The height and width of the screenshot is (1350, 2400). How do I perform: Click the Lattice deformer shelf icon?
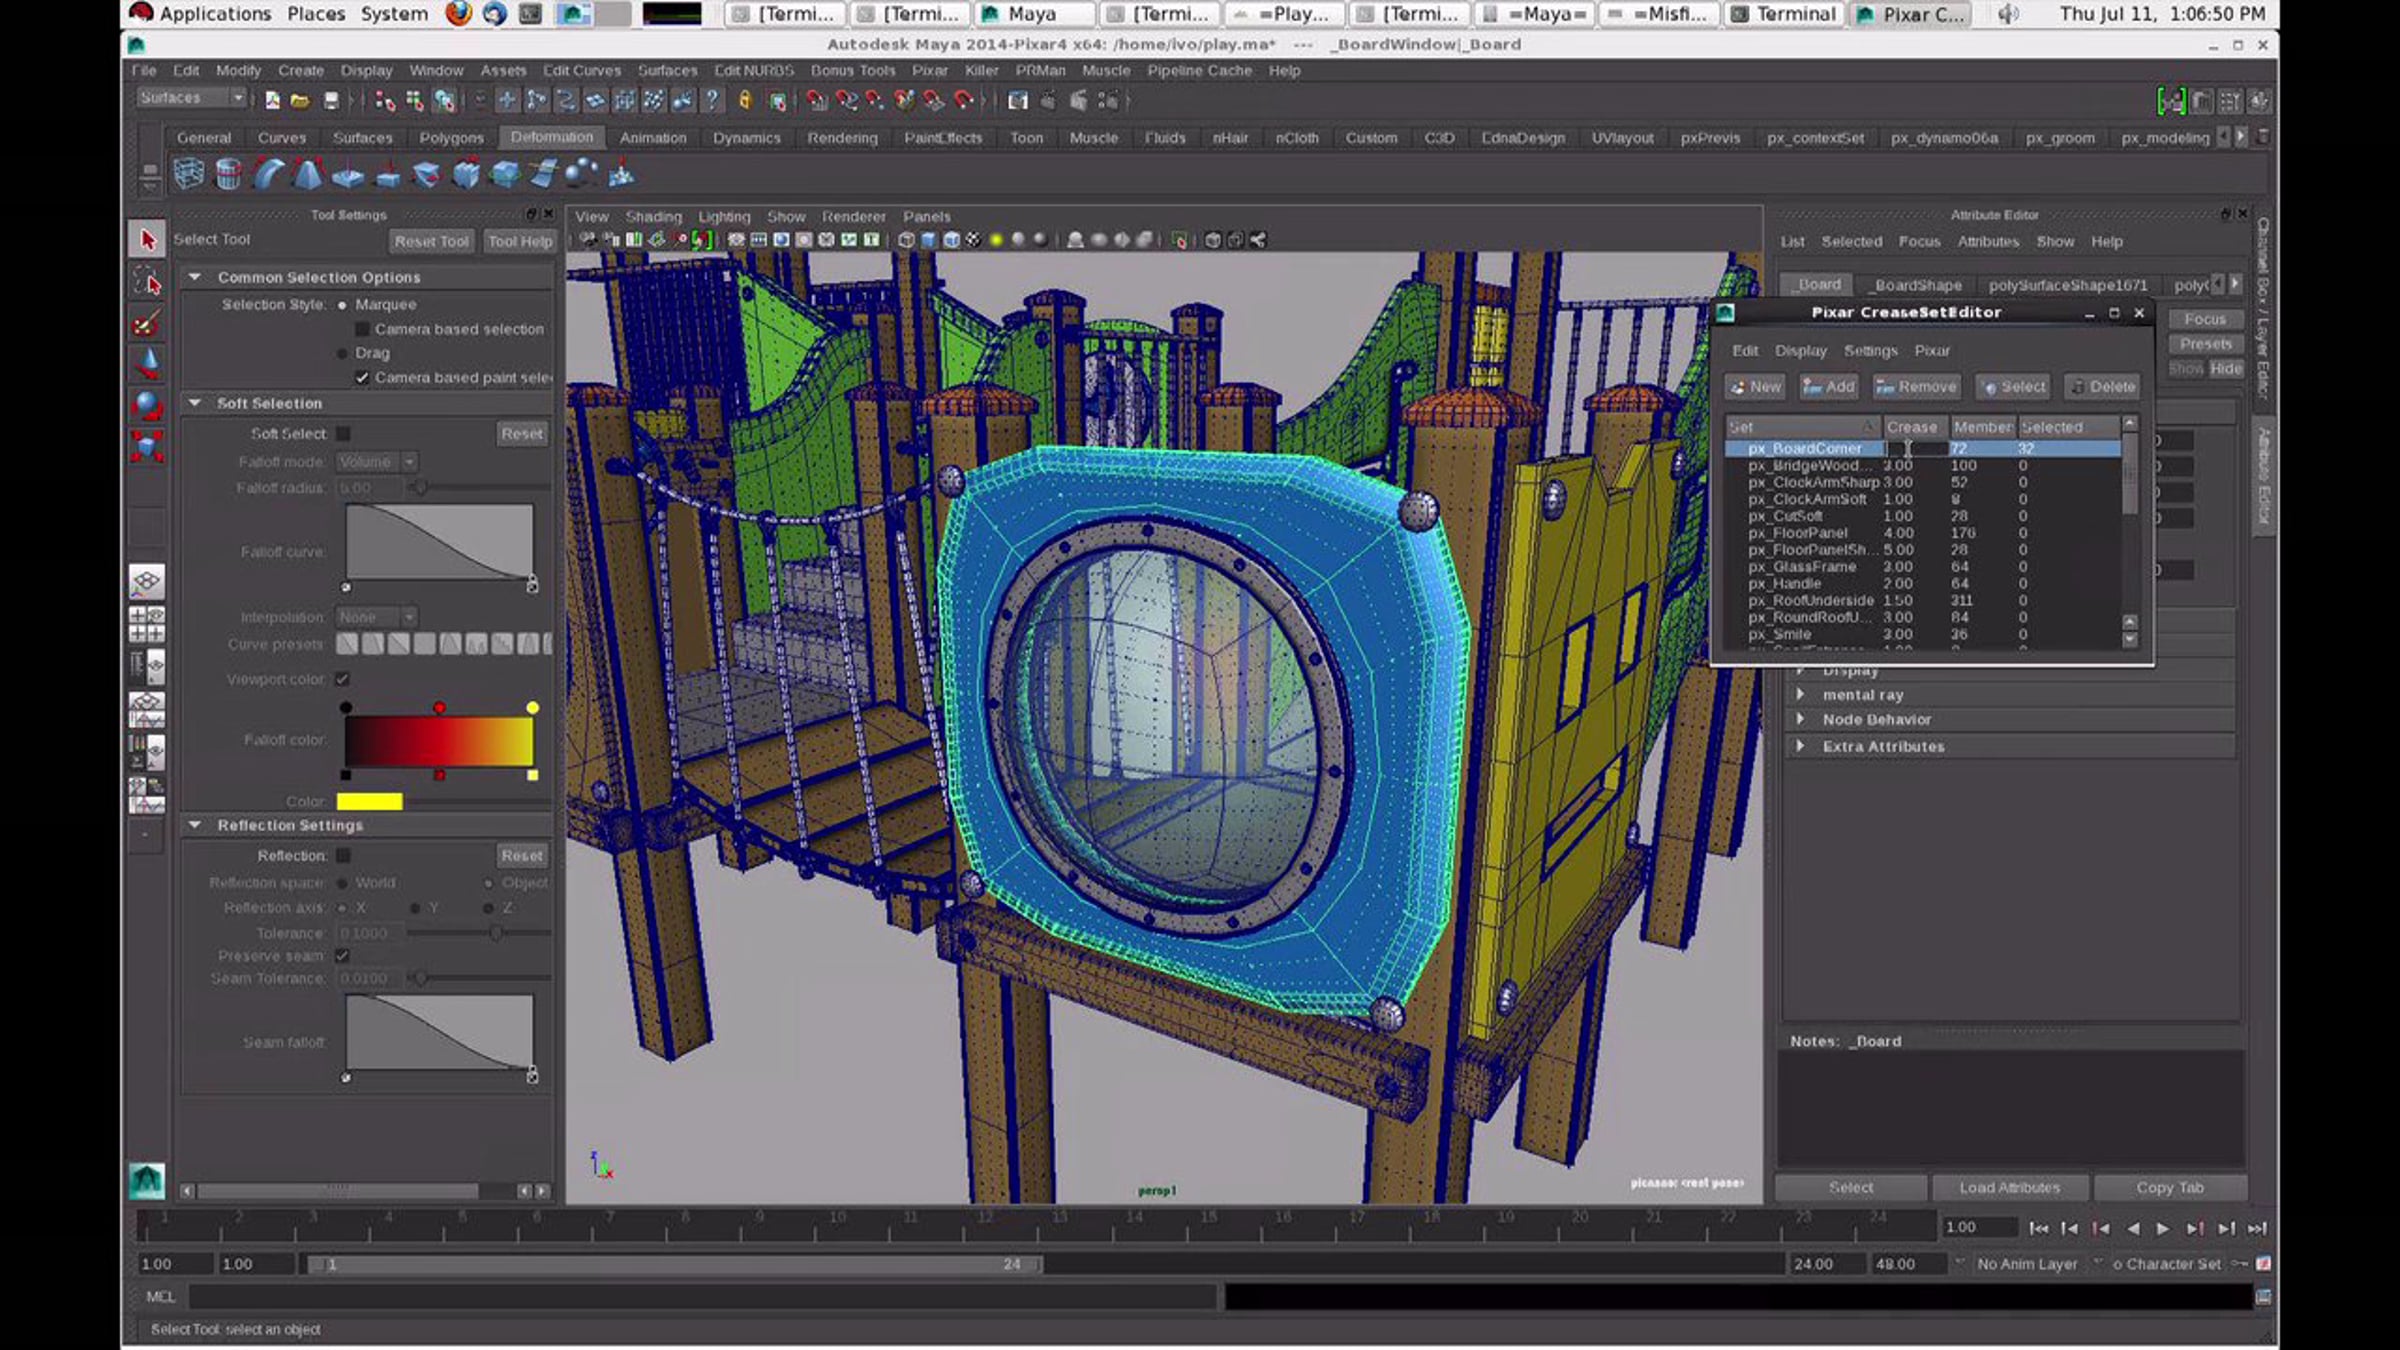[188, 175]
